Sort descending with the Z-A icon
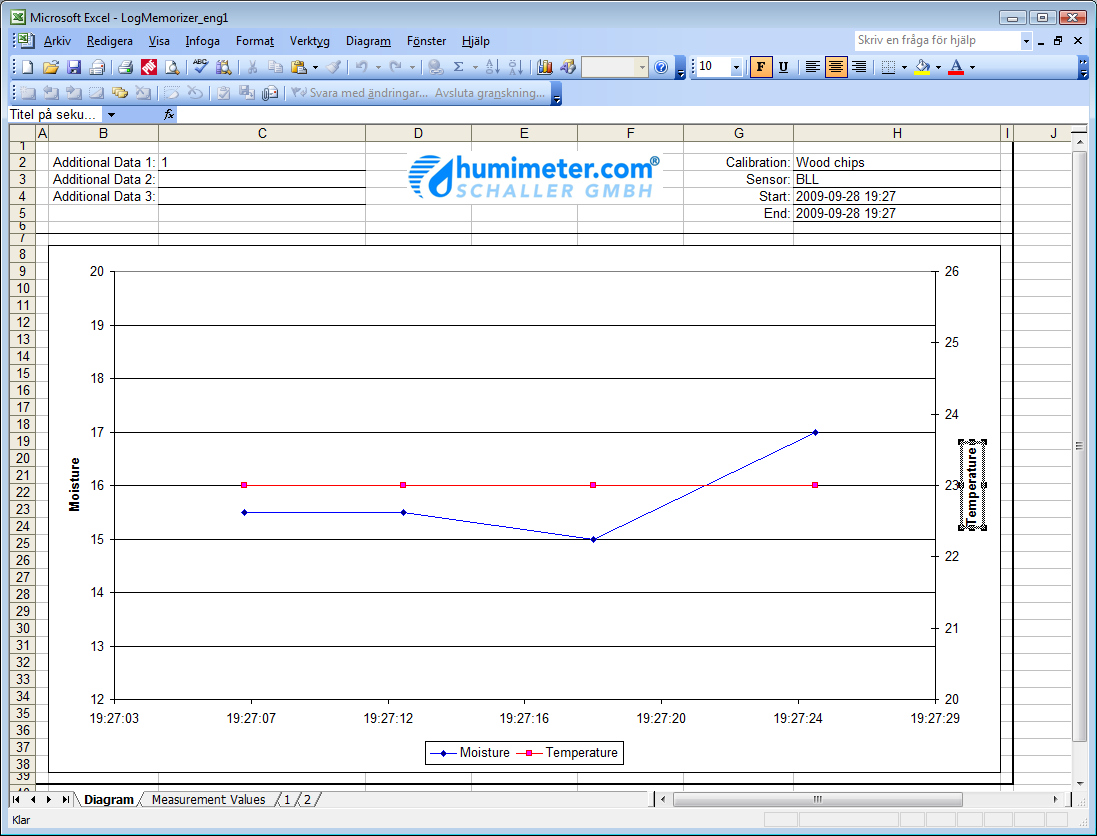Viewport: 1097px width, 836px height. pos(516,67)
